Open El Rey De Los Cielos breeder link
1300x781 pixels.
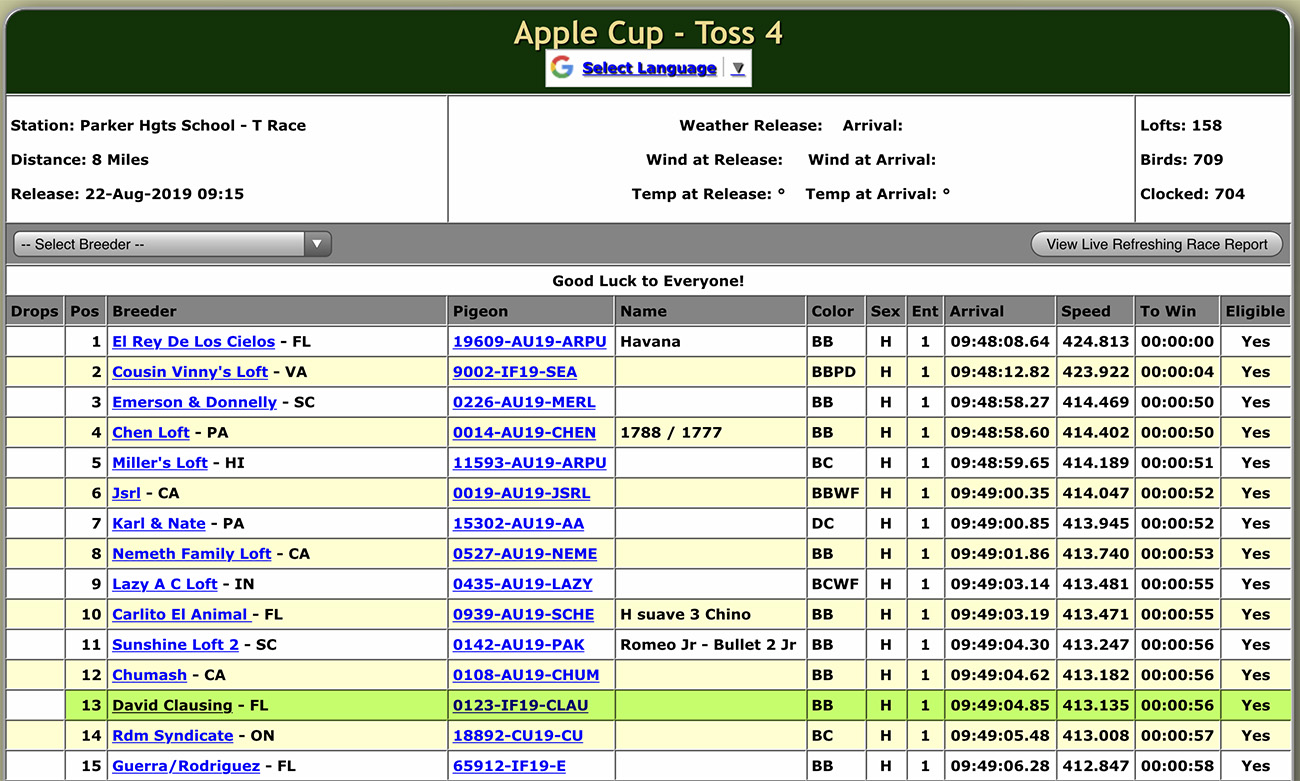coord(193,342)
